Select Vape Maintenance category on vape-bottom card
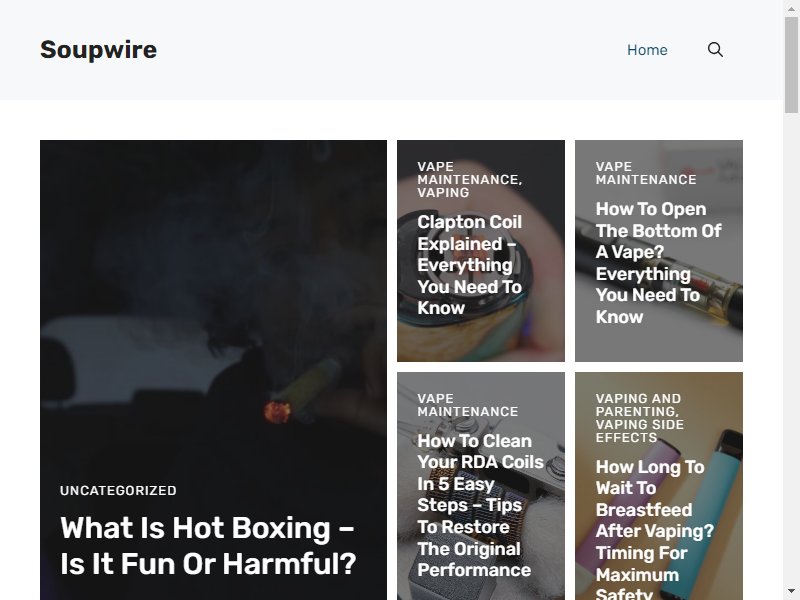 [x=646, y=173]
